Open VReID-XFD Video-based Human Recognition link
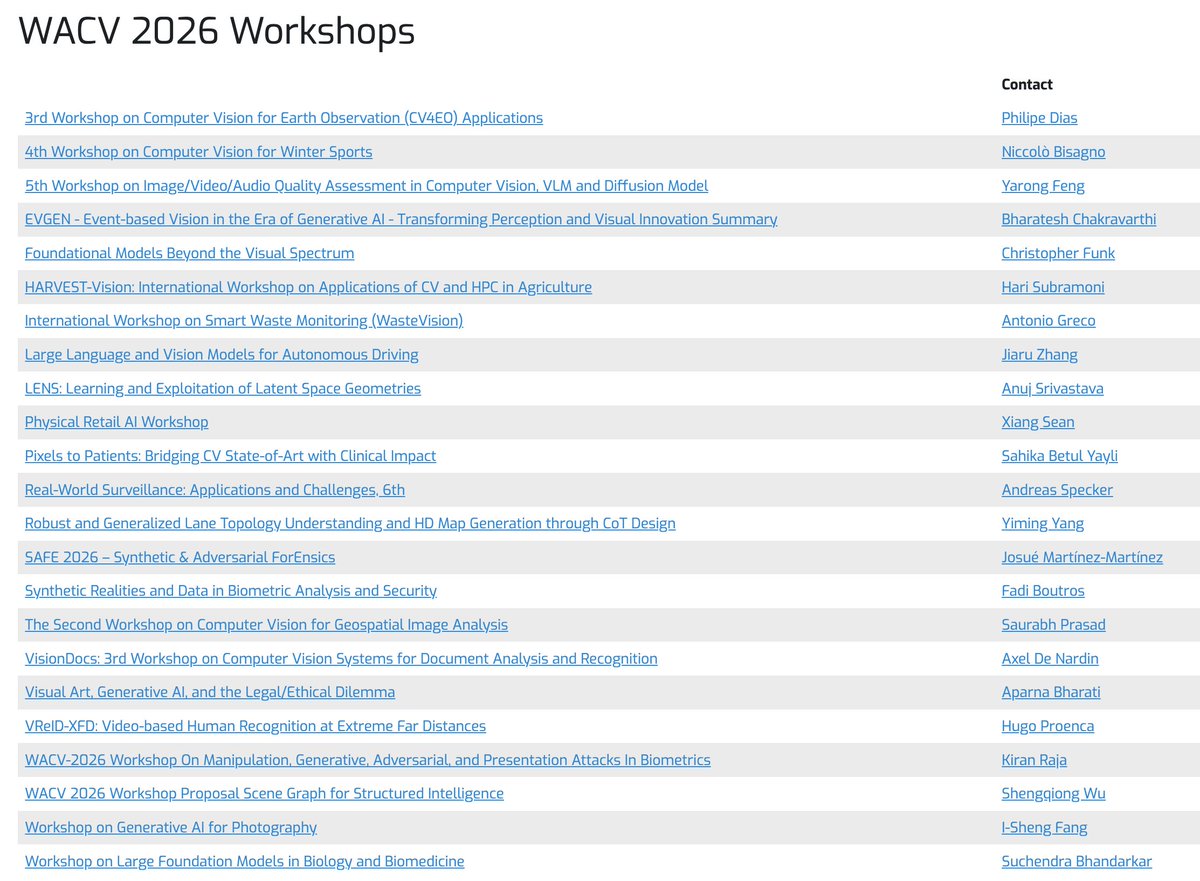The width and height of the screenshot is (1200, 881). pyautogui.click(x=255, y=726)
